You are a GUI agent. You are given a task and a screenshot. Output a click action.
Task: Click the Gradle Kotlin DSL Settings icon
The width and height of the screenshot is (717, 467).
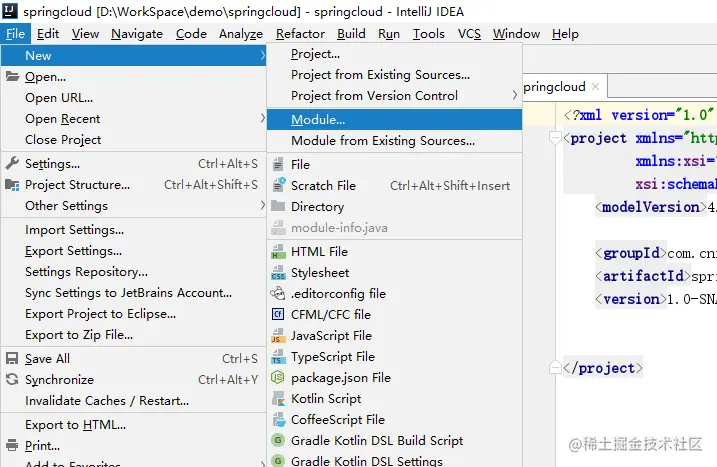click(x=278, y=461)
